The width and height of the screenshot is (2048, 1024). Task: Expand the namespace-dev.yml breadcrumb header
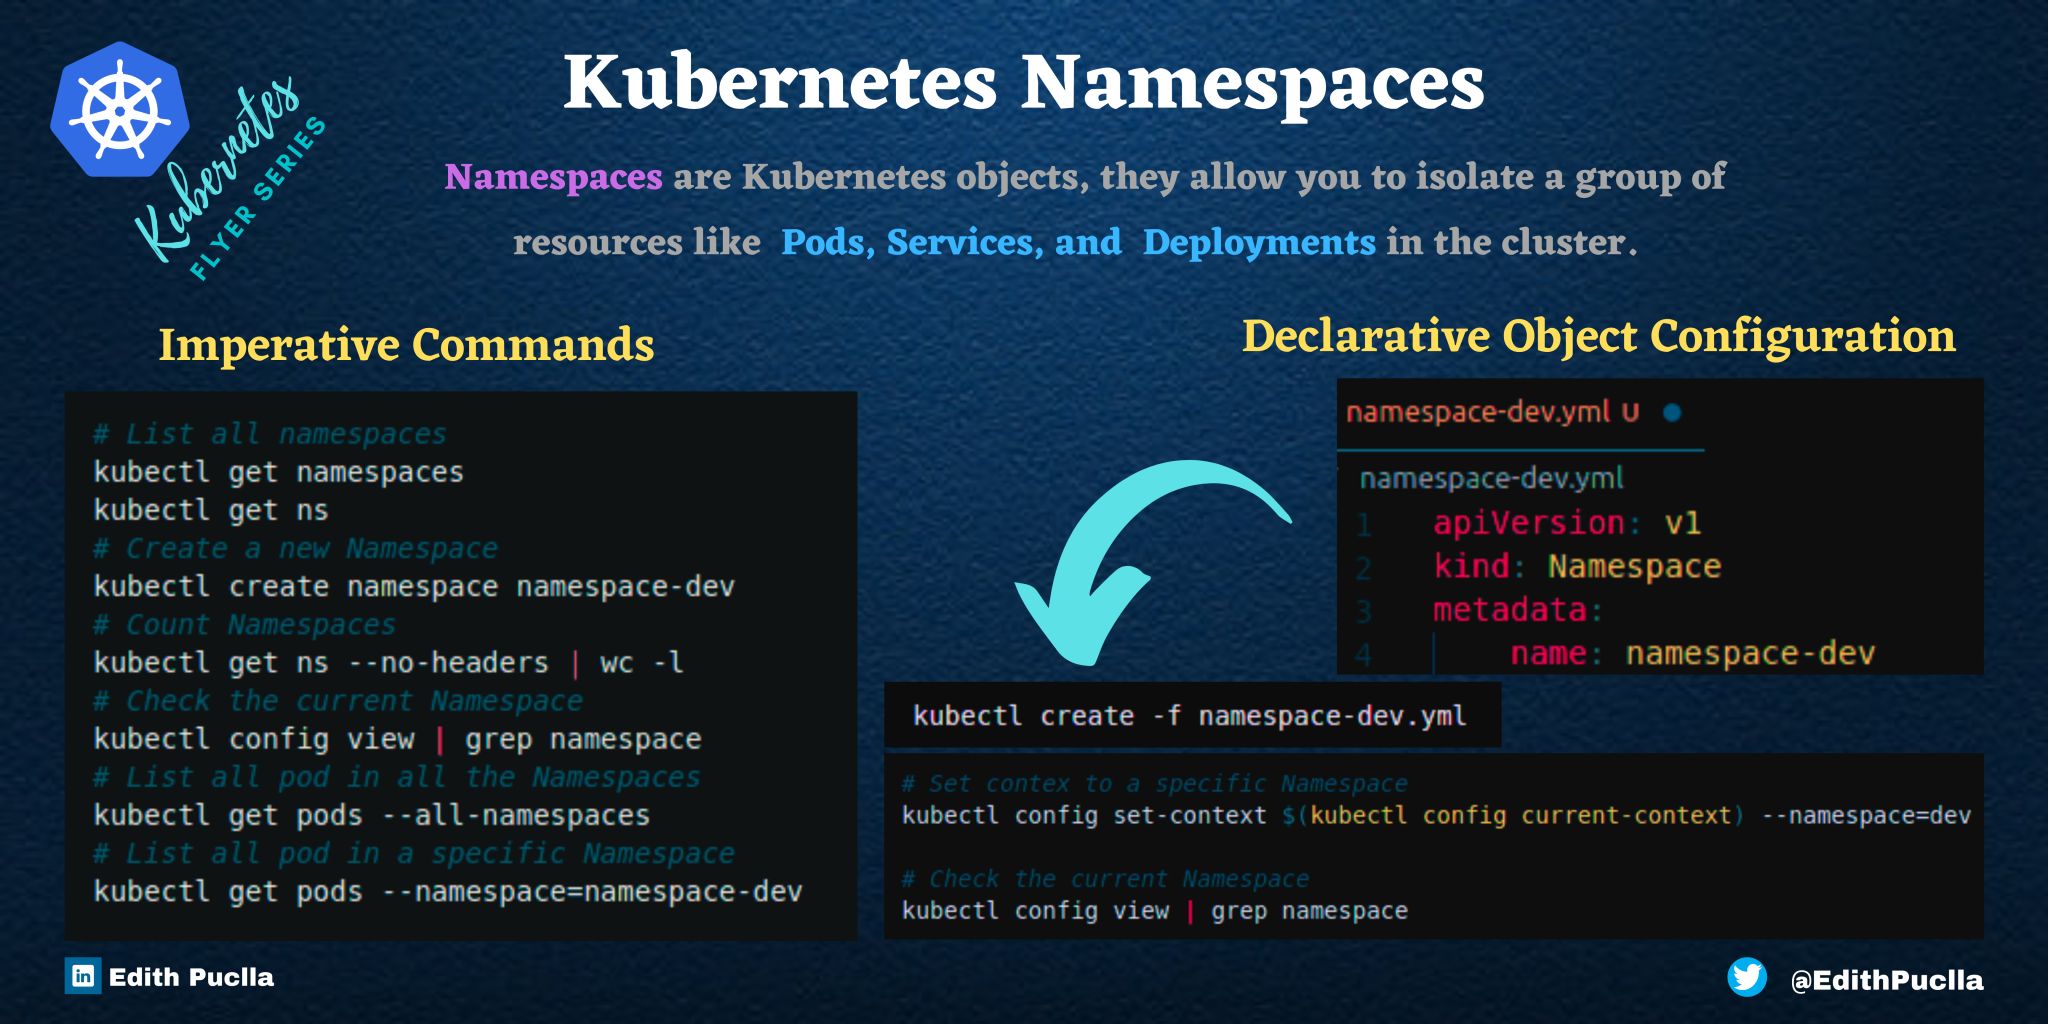[x=1490, y=479]
